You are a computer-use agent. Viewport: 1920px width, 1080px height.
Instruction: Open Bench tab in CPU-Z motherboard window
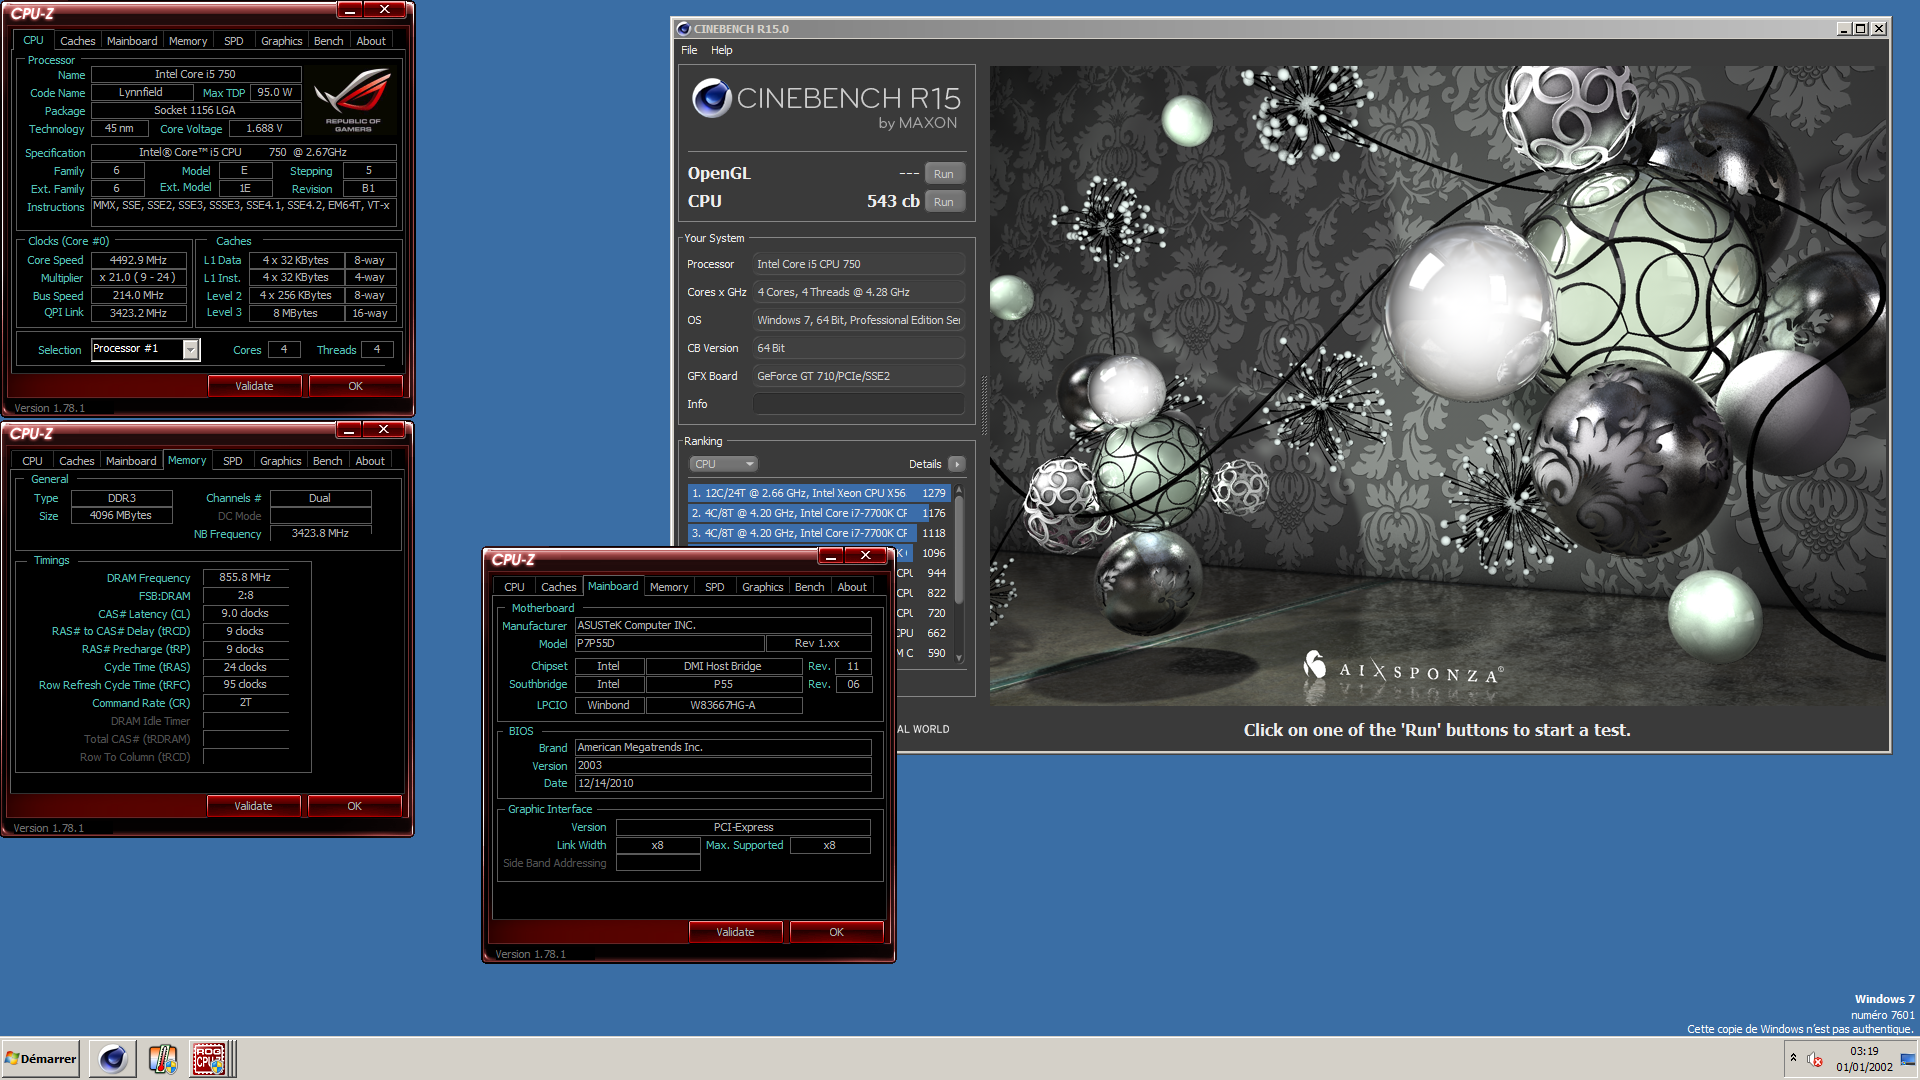809,587
